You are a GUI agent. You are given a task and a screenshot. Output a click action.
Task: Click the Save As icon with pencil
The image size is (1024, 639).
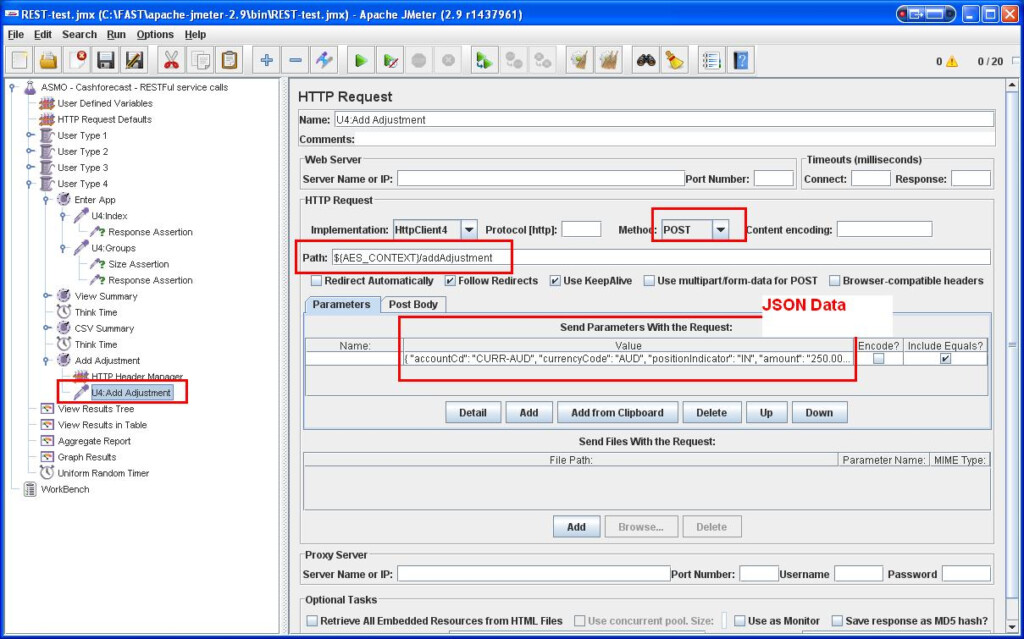[x=135, y=61]
